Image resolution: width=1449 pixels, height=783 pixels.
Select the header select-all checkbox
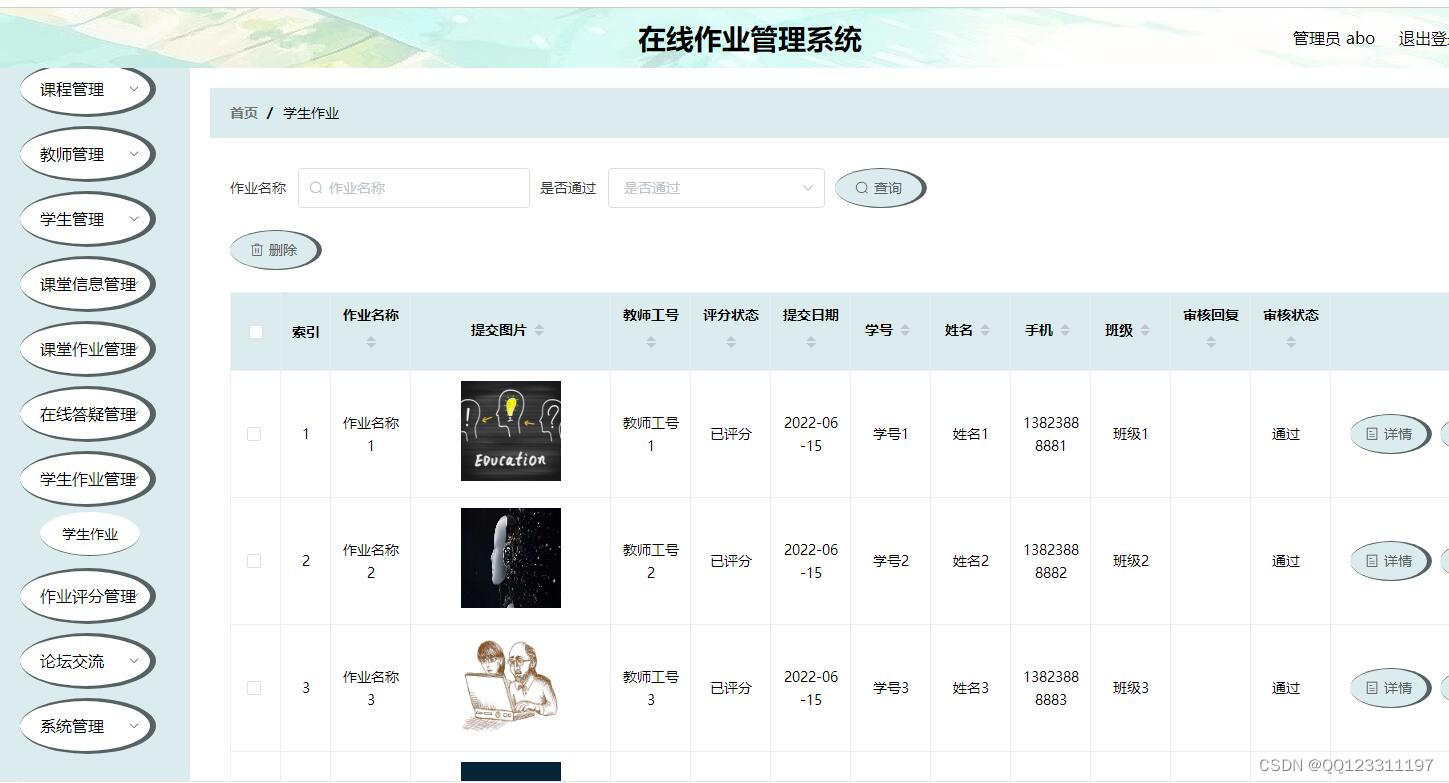tap(256, 332)
